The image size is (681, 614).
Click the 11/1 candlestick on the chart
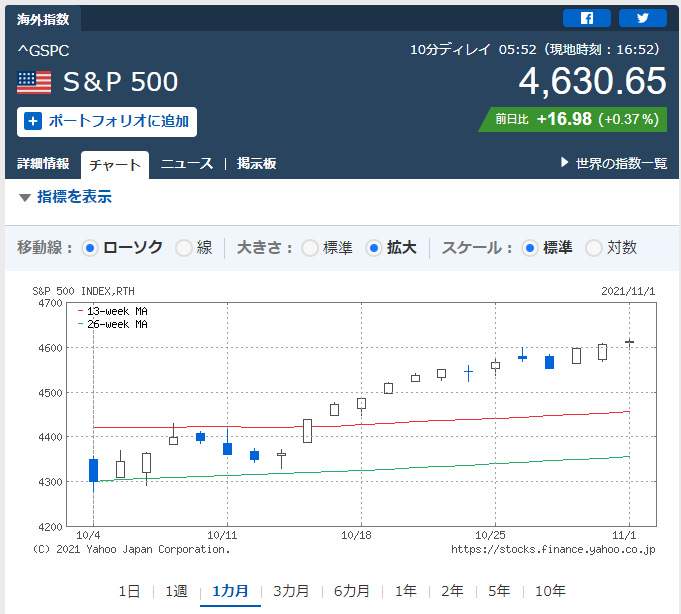(629, 342)
